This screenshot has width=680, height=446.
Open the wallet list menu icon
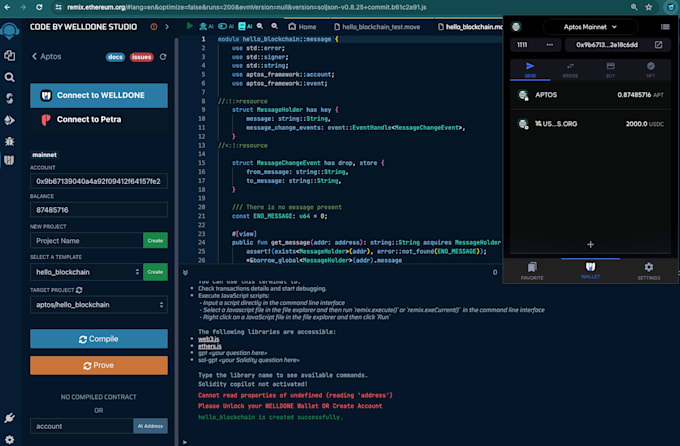pyautogui.click(x=665, y=27)
